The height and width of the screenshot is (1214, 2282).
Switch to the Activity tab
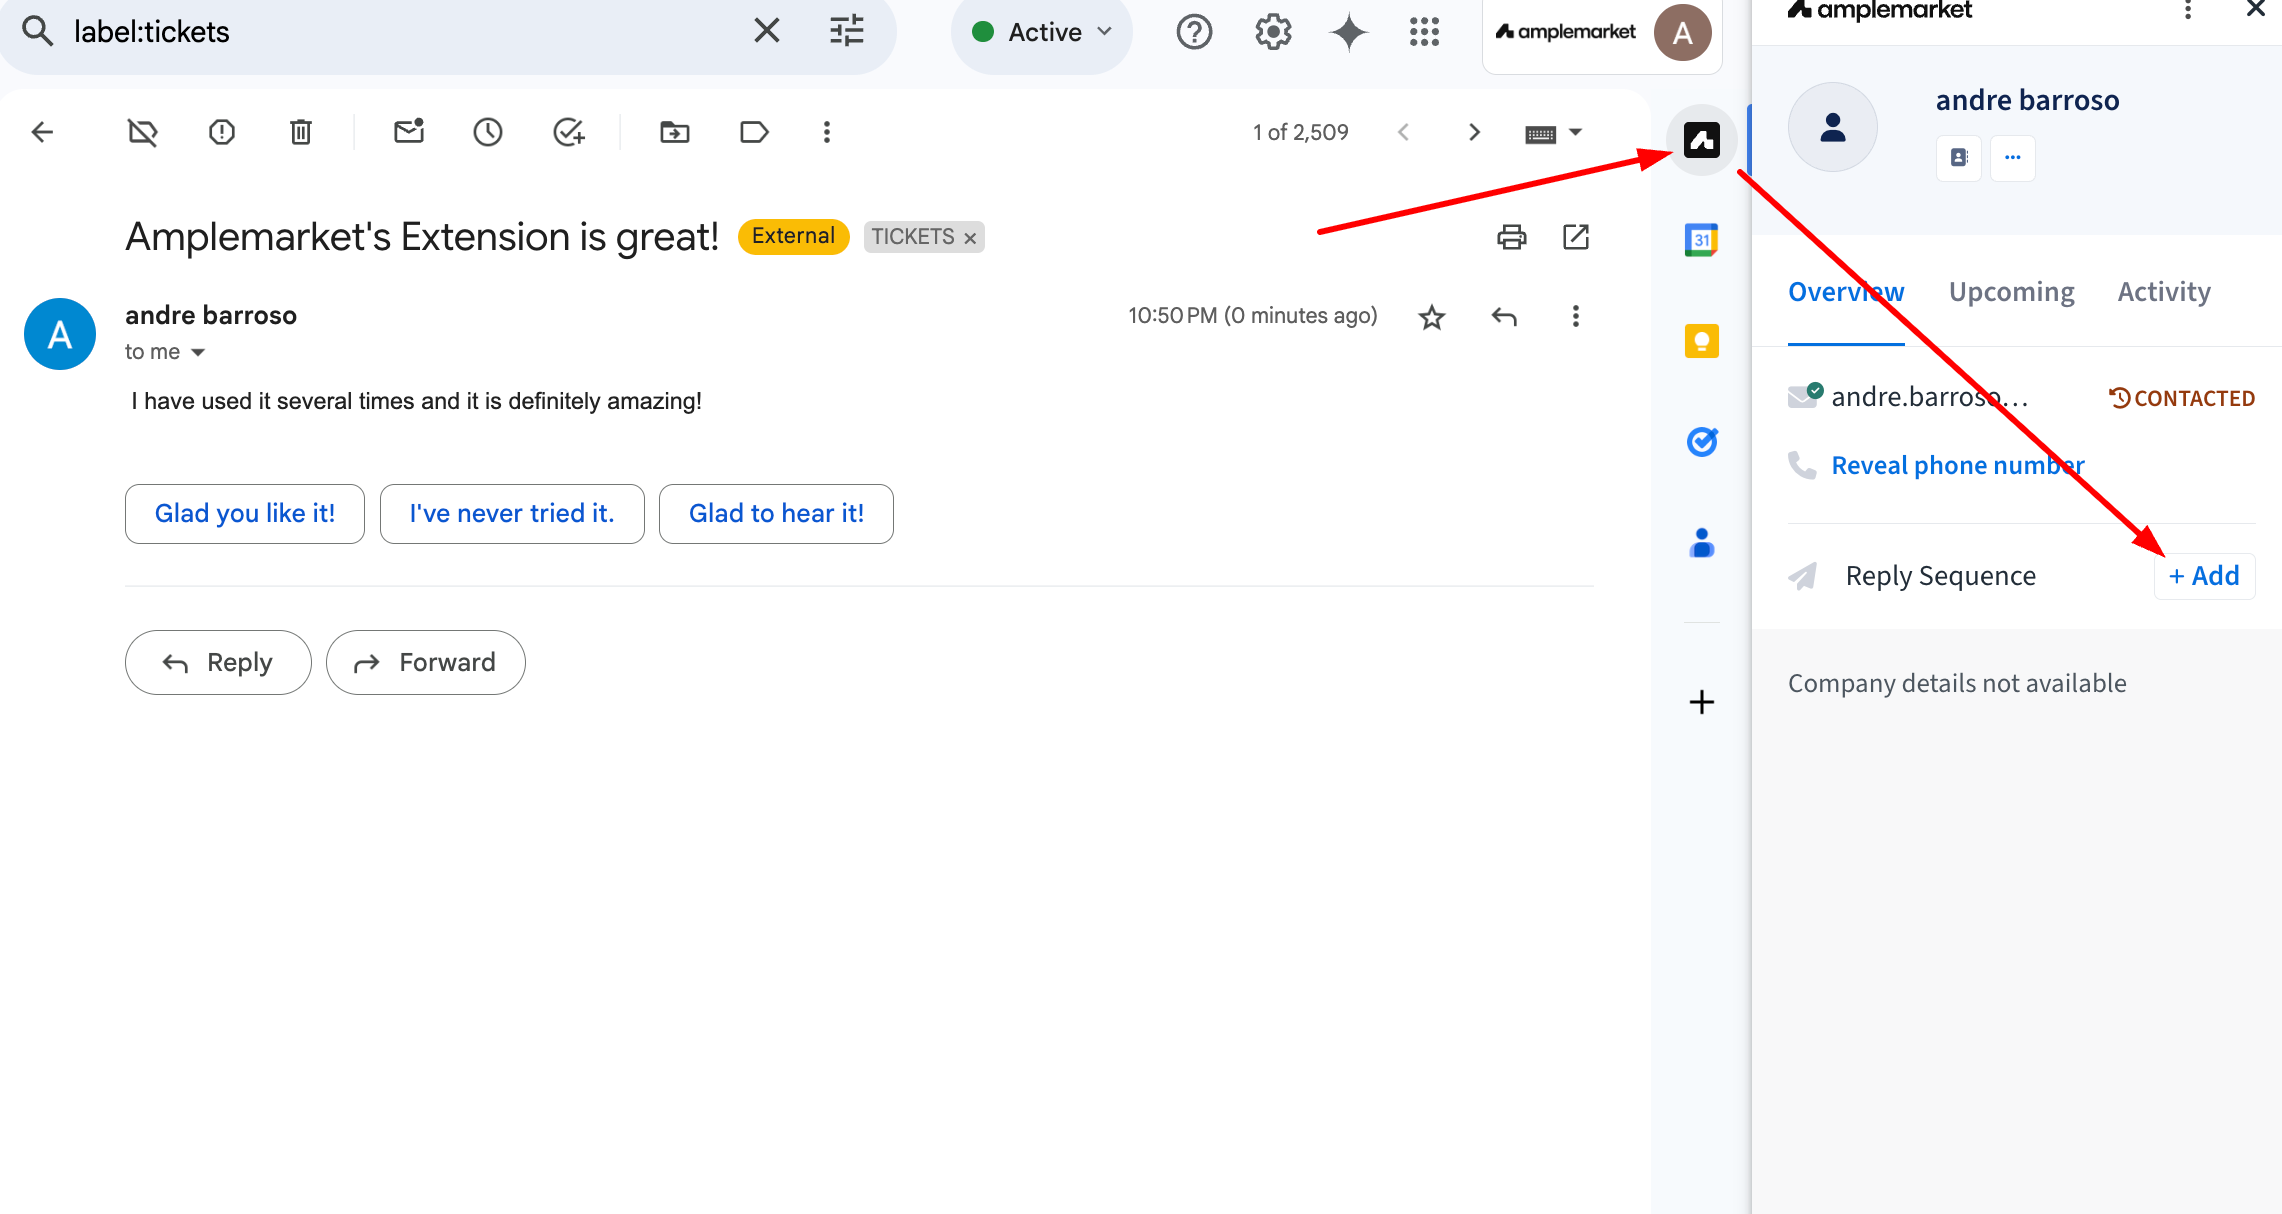pyautogui.click(x=2164, y=292)
